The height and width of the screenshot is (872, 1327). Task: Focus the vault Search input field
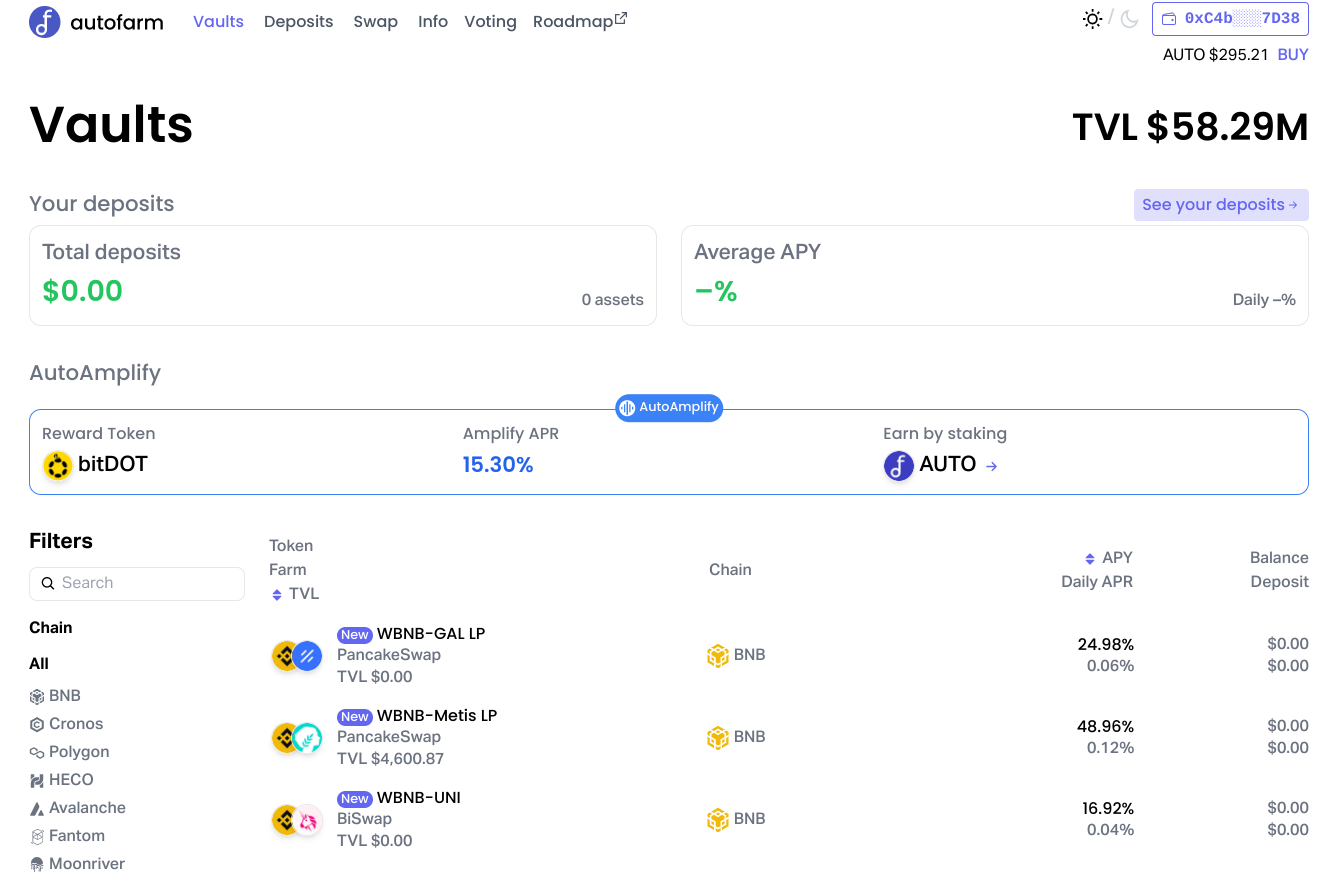tap(137, 584)
